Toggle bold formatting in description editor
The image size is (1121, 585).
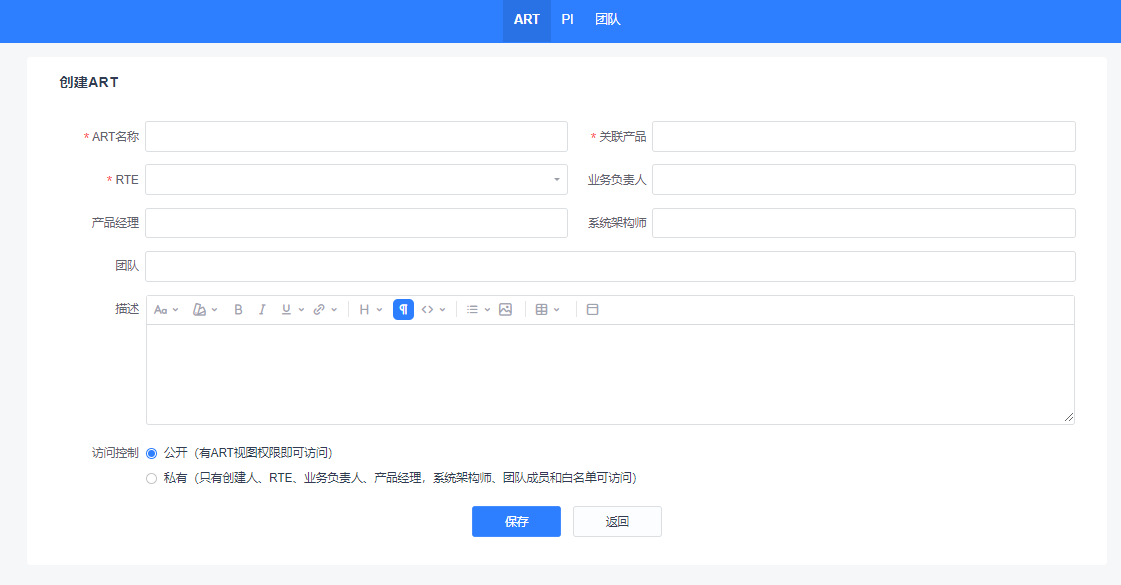pos(238,310)
